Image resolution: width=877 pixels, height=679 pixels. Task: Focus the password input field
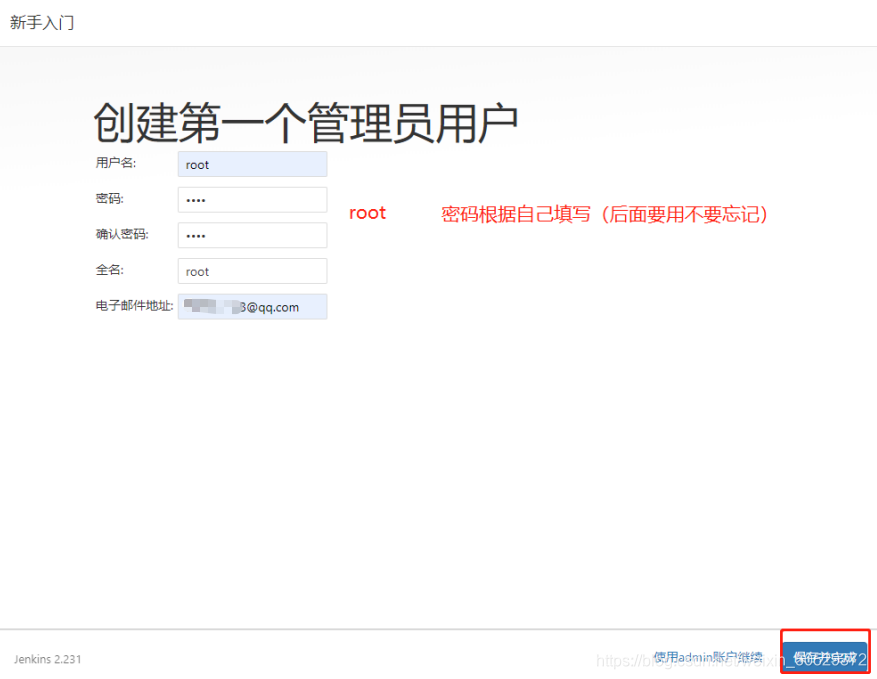tap(252, 200)
